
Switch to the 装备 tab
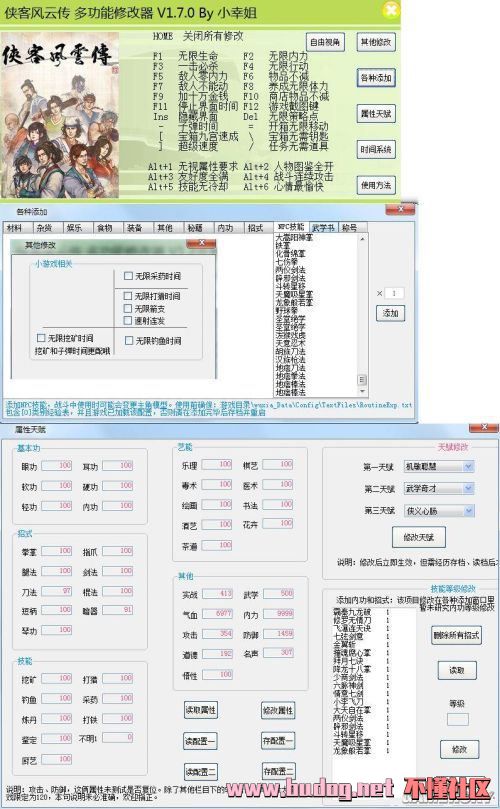click(x=138, y=228)
